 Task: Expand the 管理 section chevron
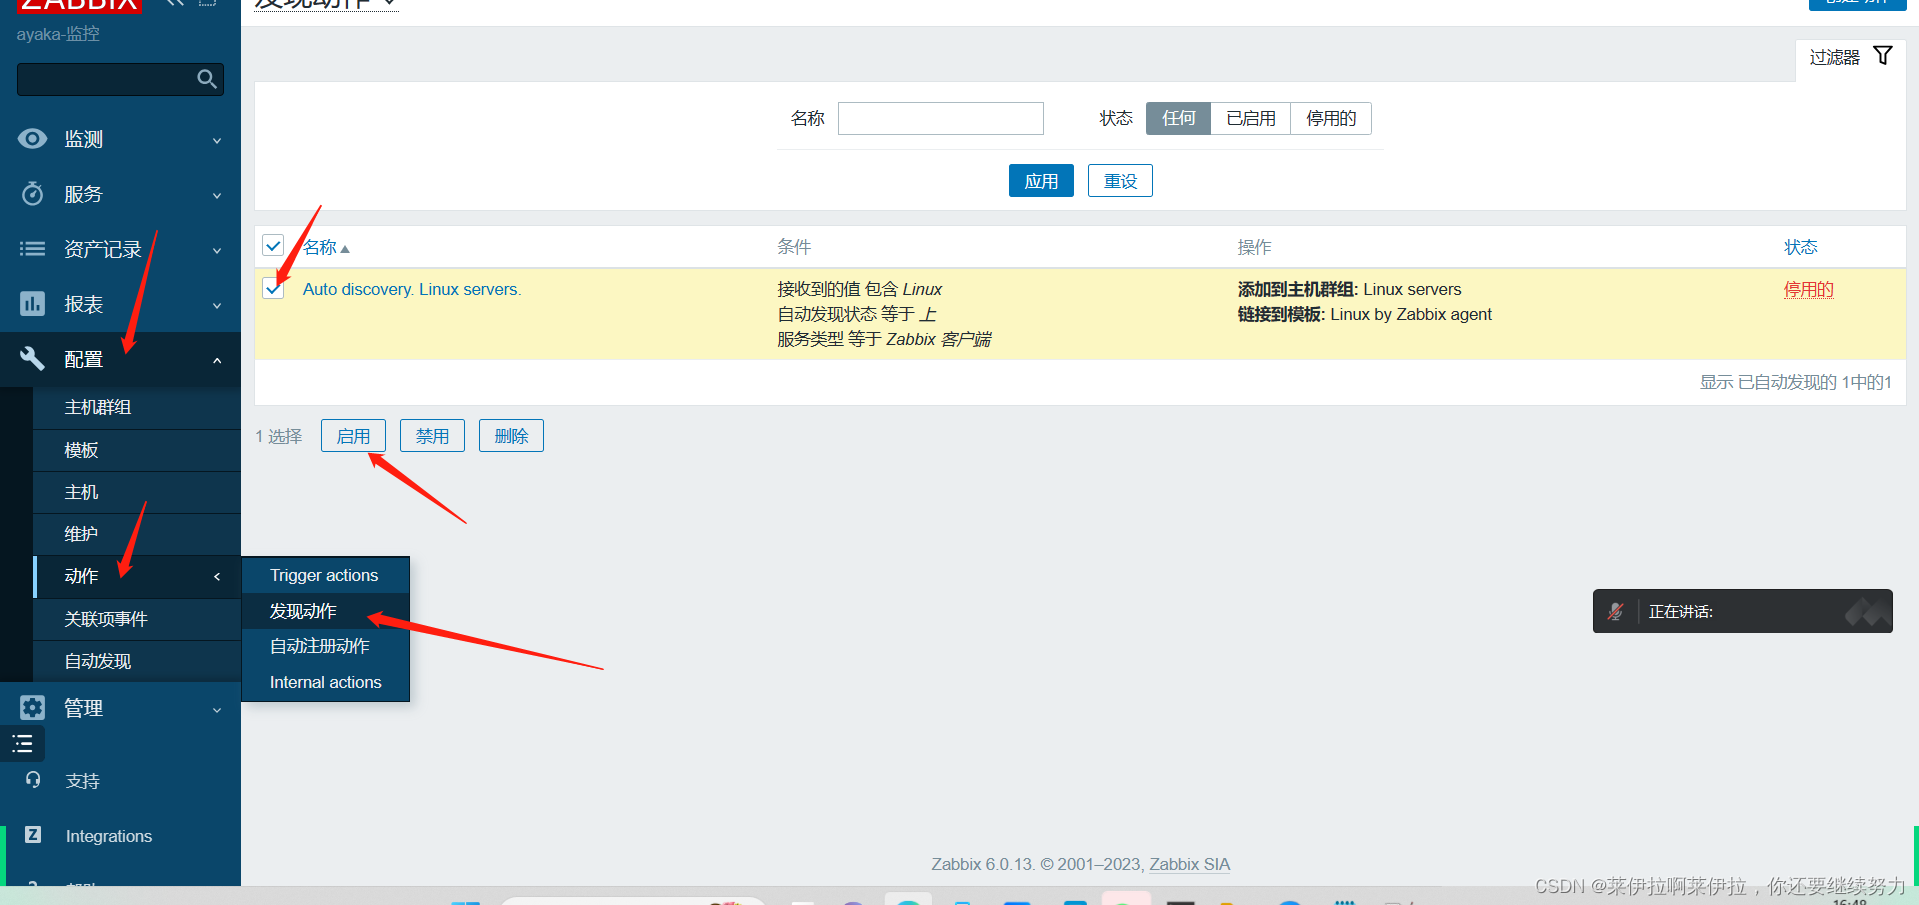[x=217, y=710]
